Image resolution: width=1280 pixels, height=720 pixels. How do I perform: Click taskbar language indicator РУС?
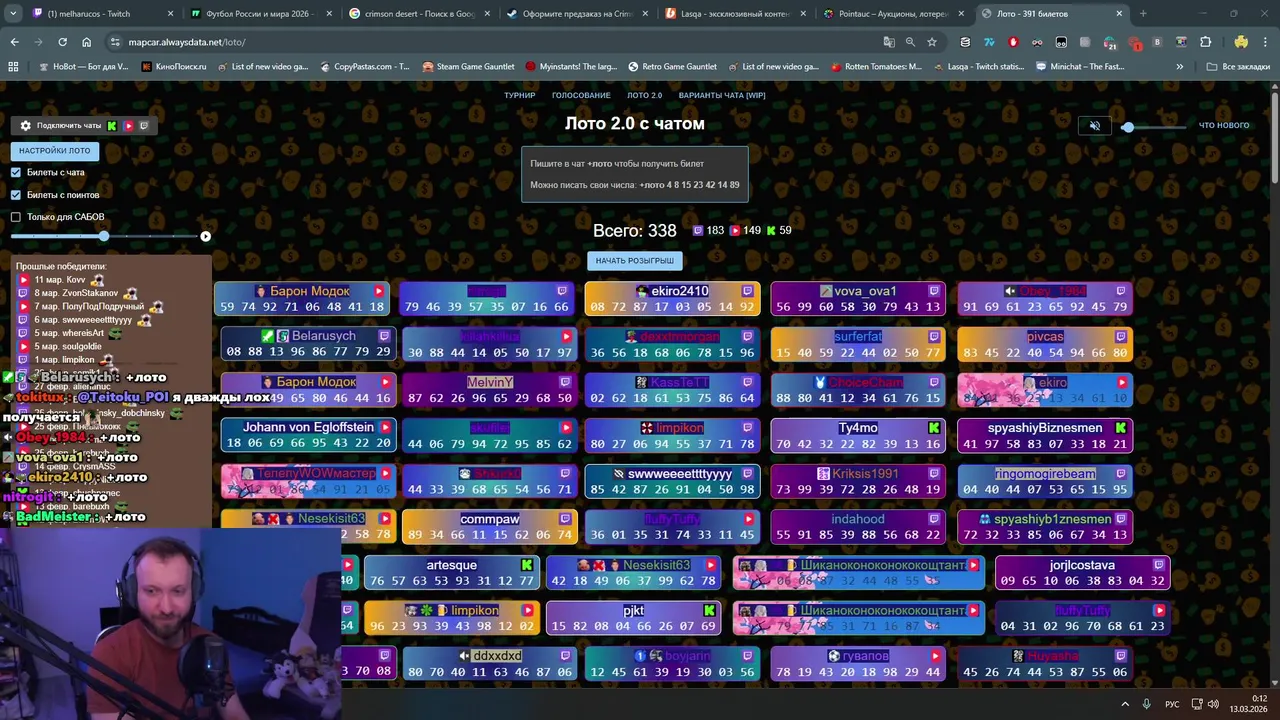click(1172, 704)
